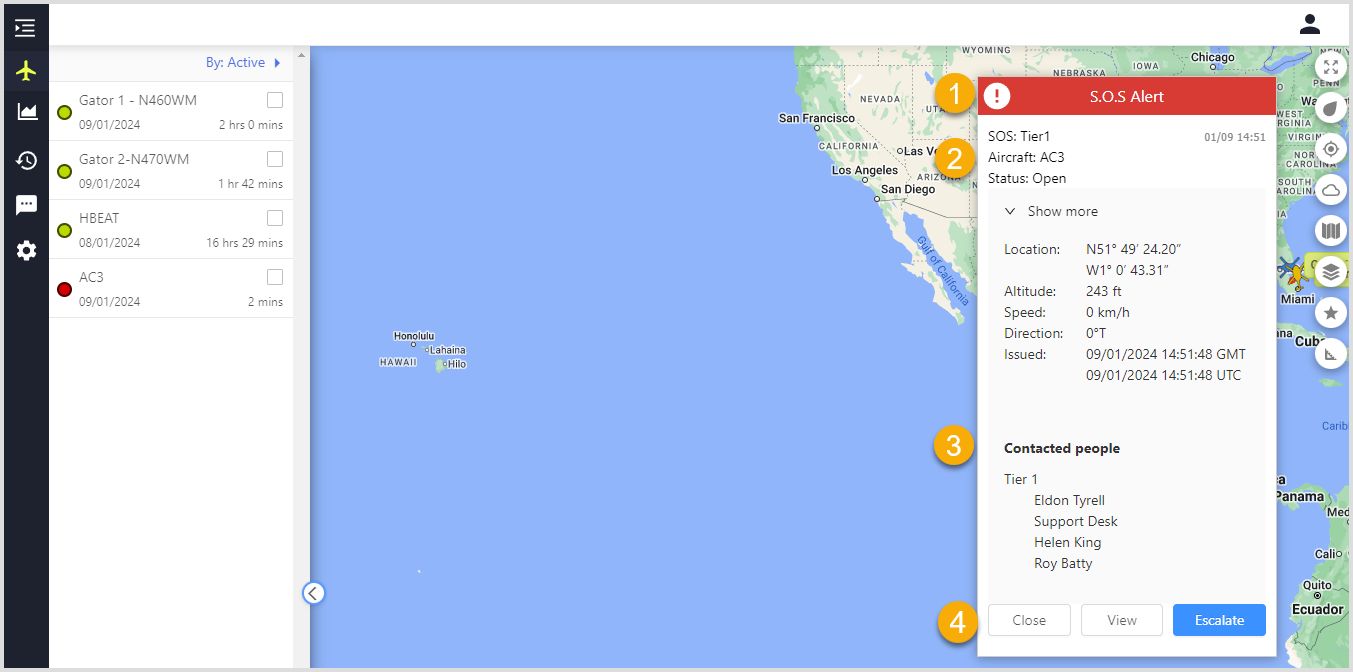This screenshot has height=672, width=1353.
Task: Open the Settings gear in sidebar
Action: tap(26, 250)
